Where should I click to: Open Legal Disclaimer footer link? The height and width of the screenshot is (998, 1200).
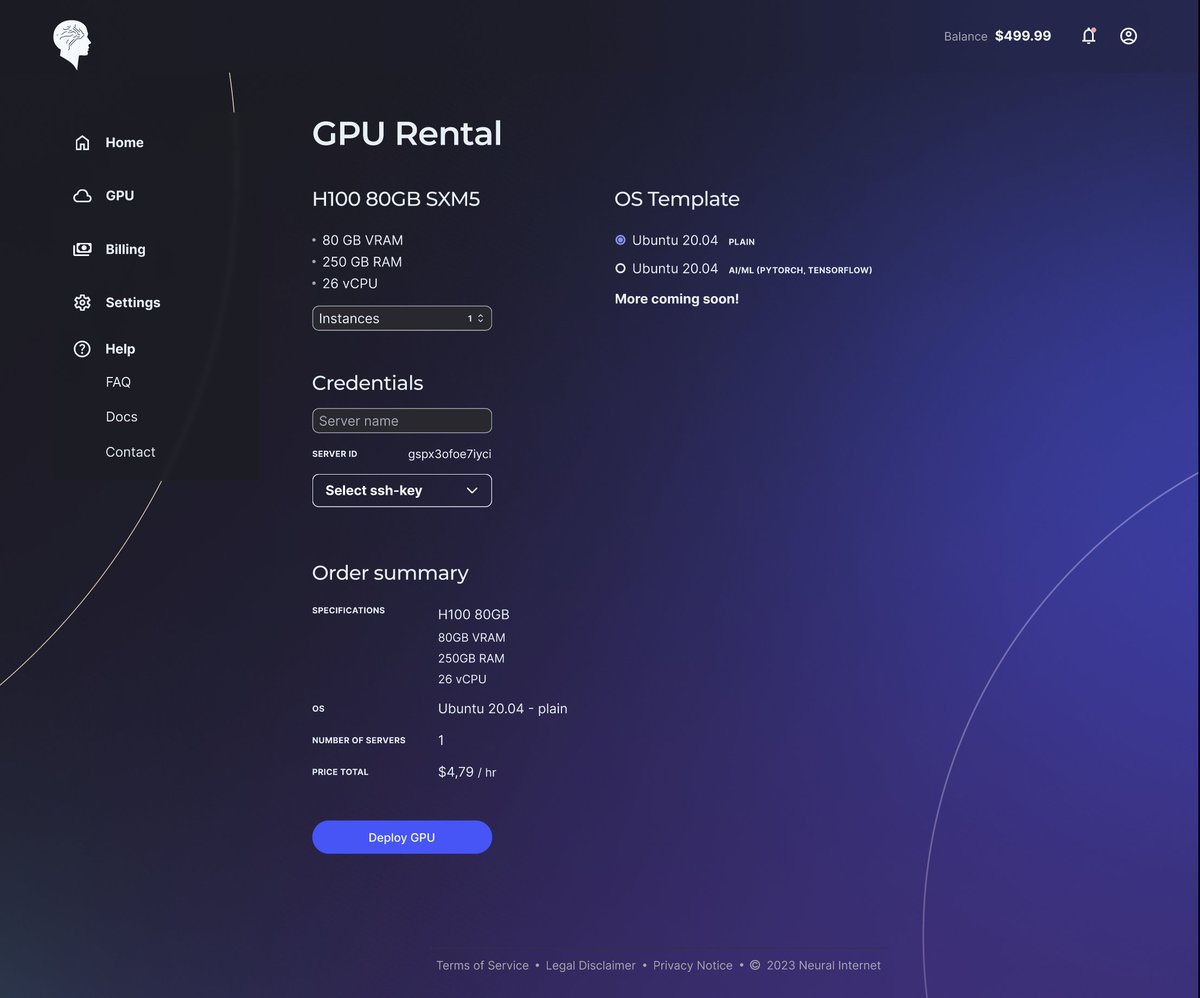[590, 965]
